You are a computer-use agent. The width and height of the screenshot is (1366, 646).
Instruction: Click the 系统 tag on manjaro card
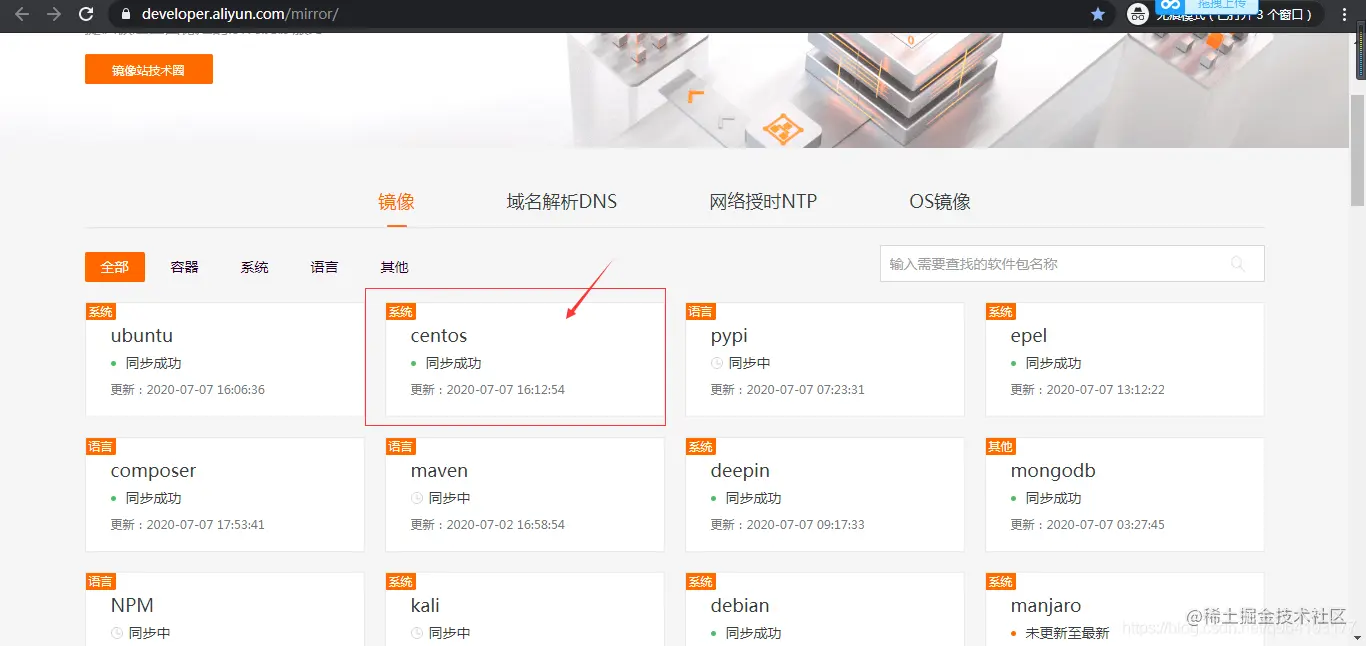[x=1001, y=582]
